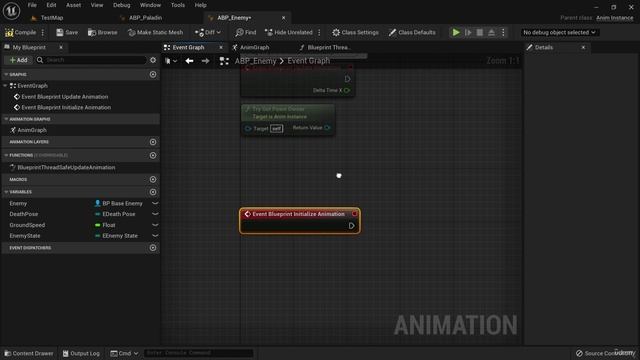Open the Debug menu

click(121, 5)
